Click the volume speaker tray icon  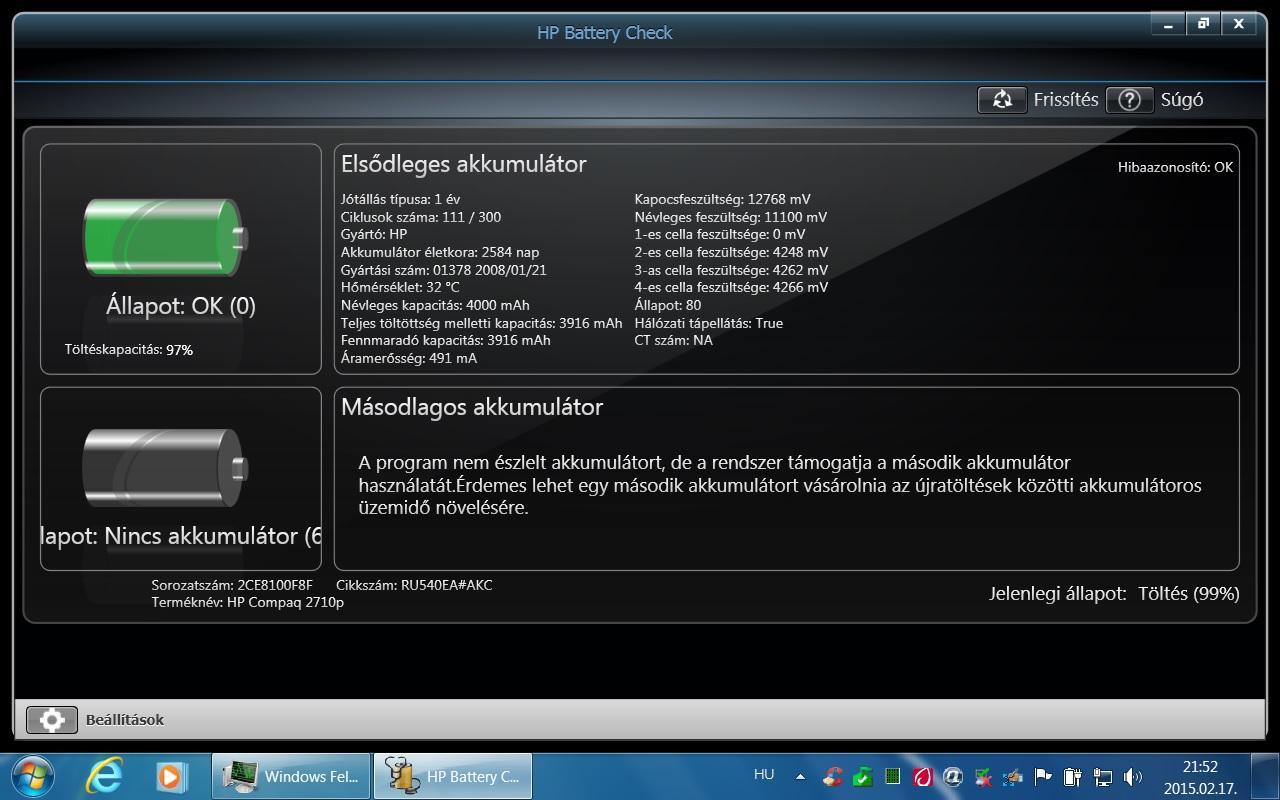coord(1133,776)
